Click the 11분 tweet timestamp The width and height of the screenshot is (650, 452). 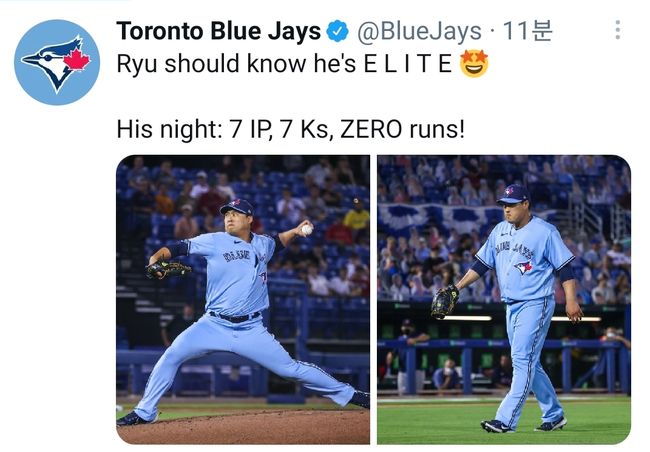pyautogui.click(x=527, y=31)
